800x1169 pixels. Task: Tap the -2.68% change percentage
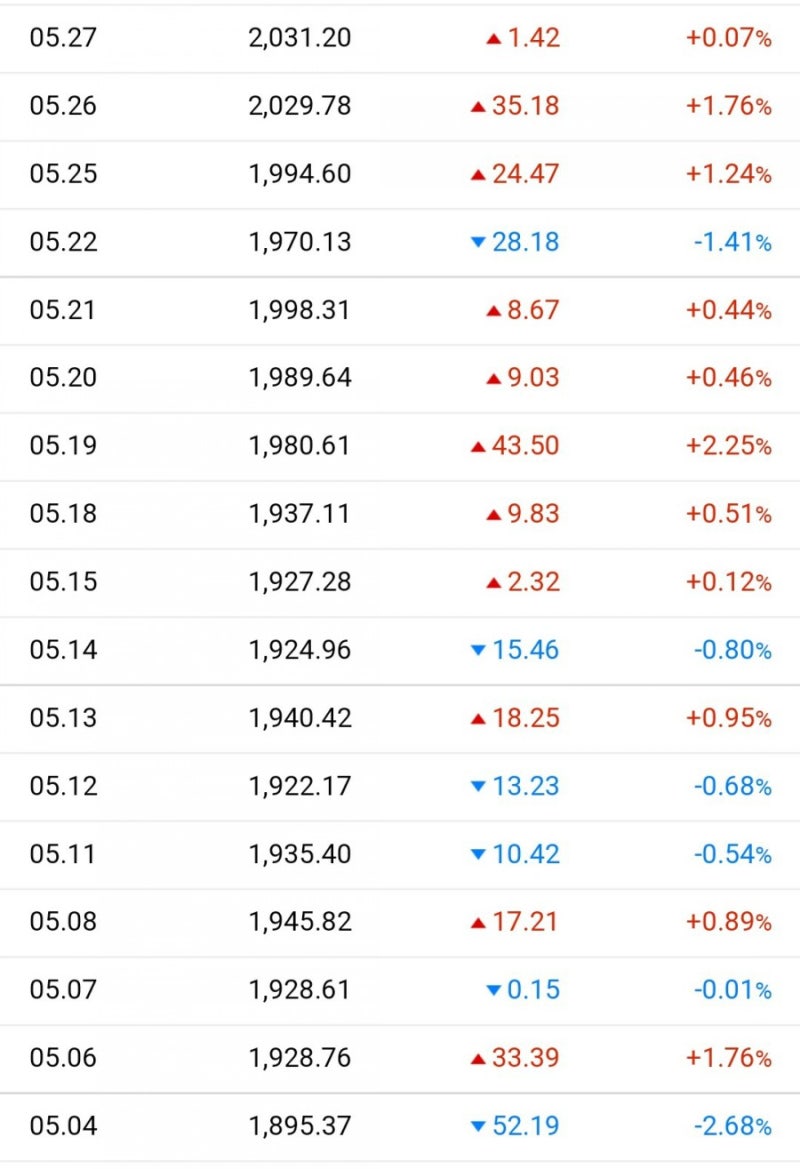tap(732, 1126)
